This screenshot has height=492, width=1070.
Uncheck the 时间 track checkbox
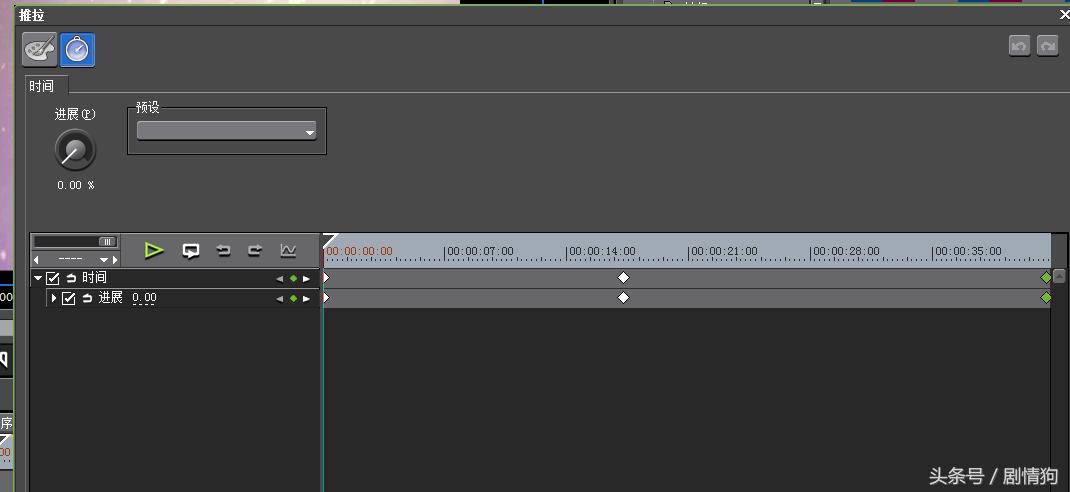coord(53,278)
